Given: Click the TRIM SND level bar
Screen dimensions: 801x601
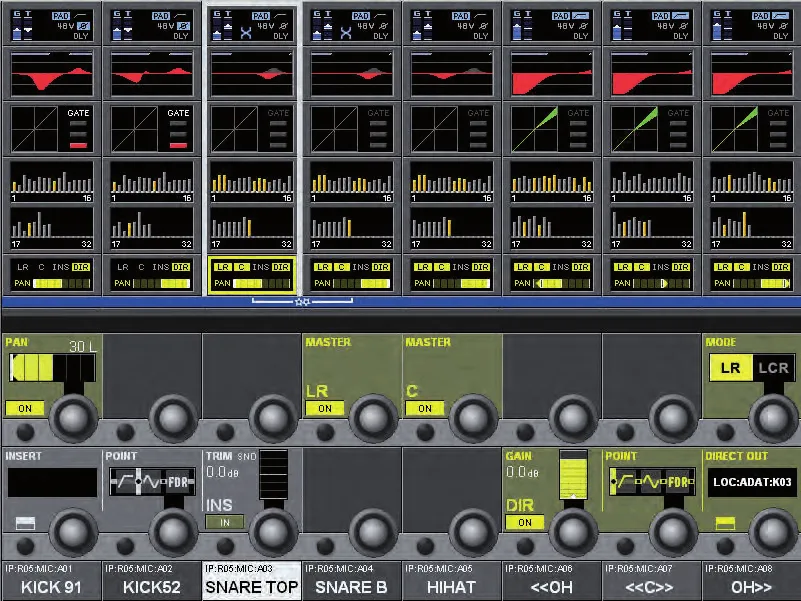Looking at the screenshot, I should 273,474.
